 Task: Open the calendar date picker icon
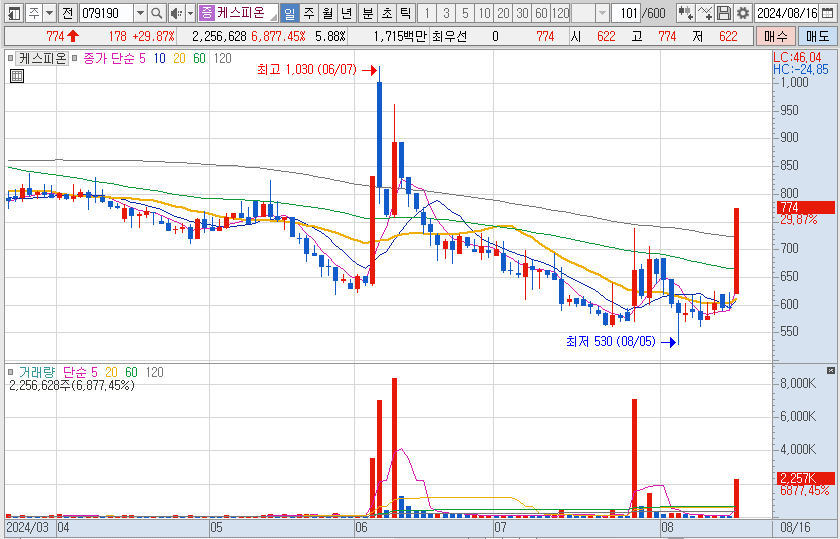click(828, 13)
